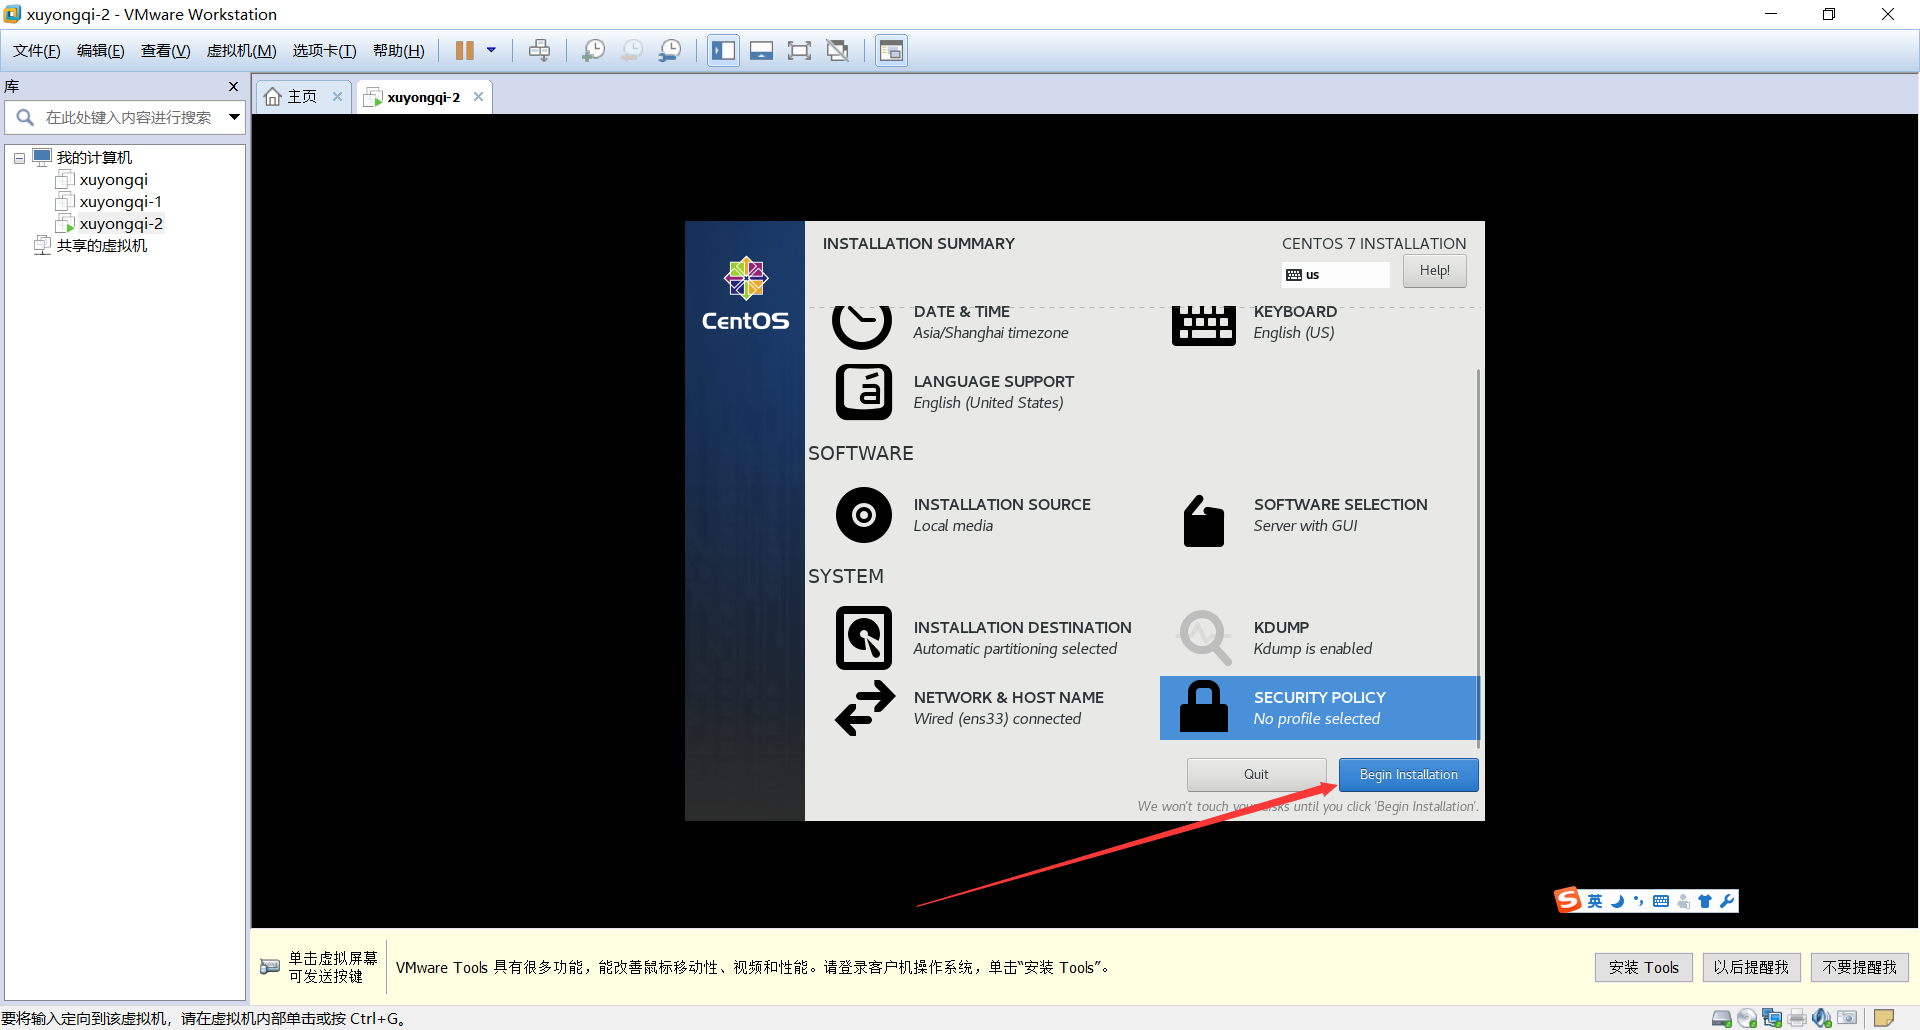Toggle Sogou punctuation mode icon
1920x1030 pixels.
coord(1638,901)
